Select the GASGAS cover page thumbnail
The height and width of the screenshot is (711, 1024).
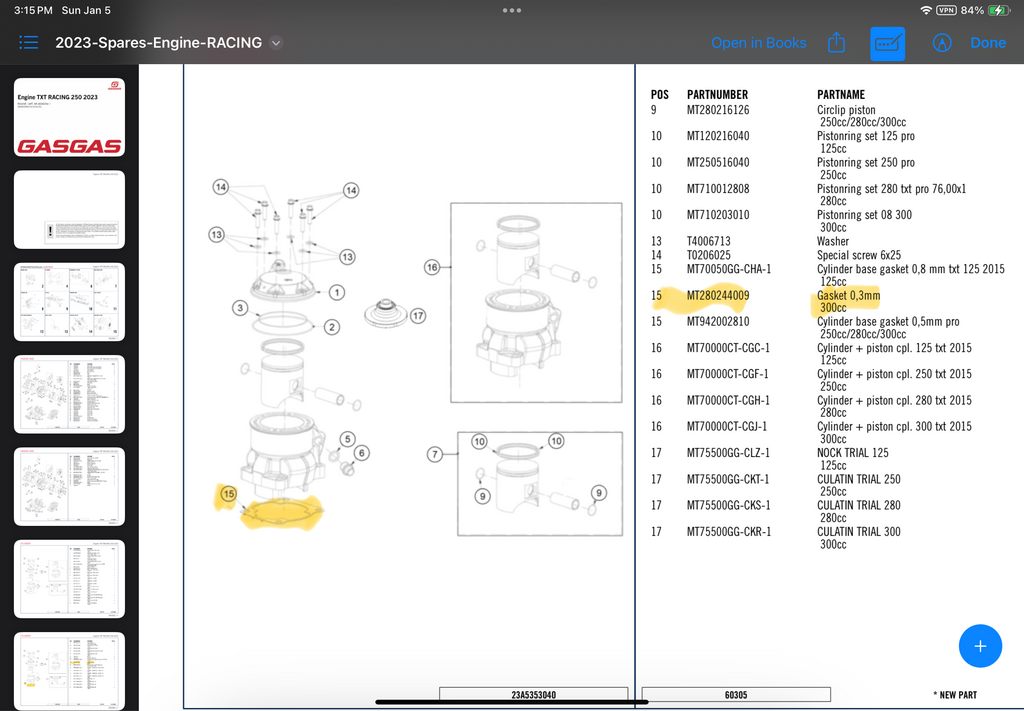pos(69,117)
